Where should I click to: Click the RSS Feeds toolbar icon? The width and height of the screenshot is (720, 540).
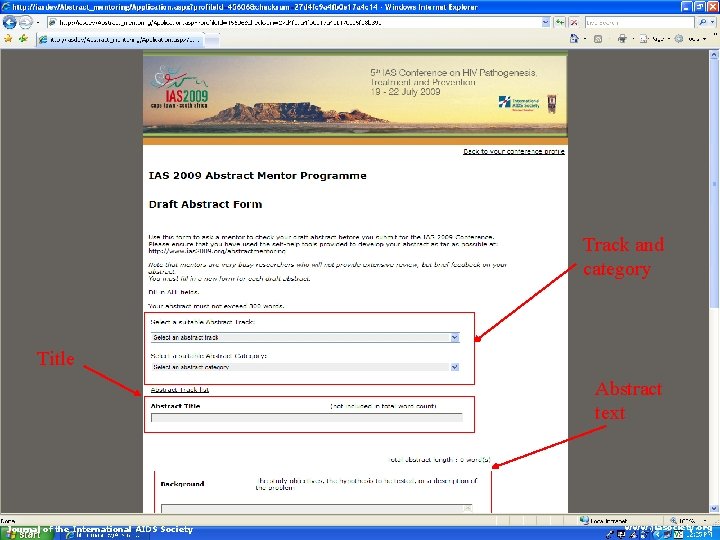598,39
